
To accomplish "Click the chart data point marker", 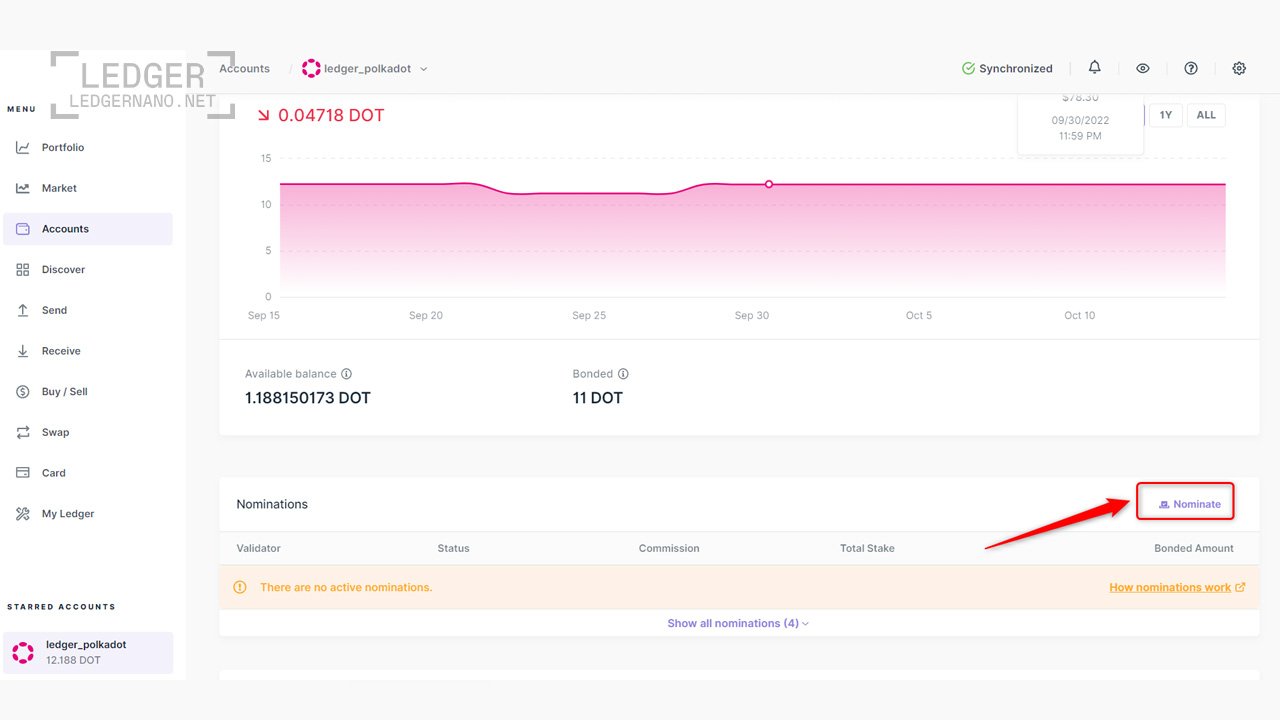I will point(769,184).
